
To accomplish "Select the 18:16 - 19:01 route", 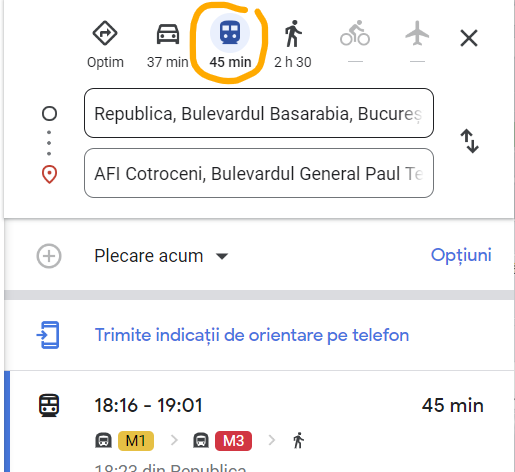I will 259,421.
